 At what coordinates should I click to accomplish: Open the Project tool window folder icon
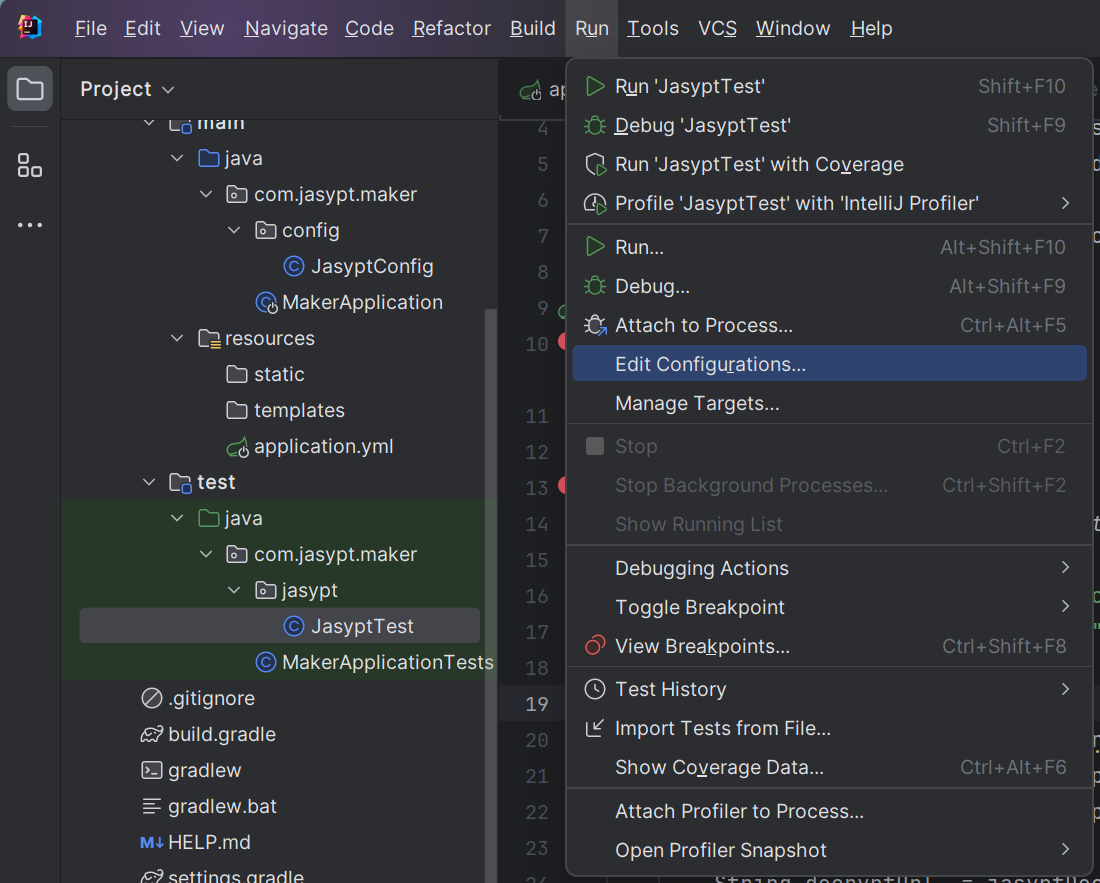click(x=29, y=89)
